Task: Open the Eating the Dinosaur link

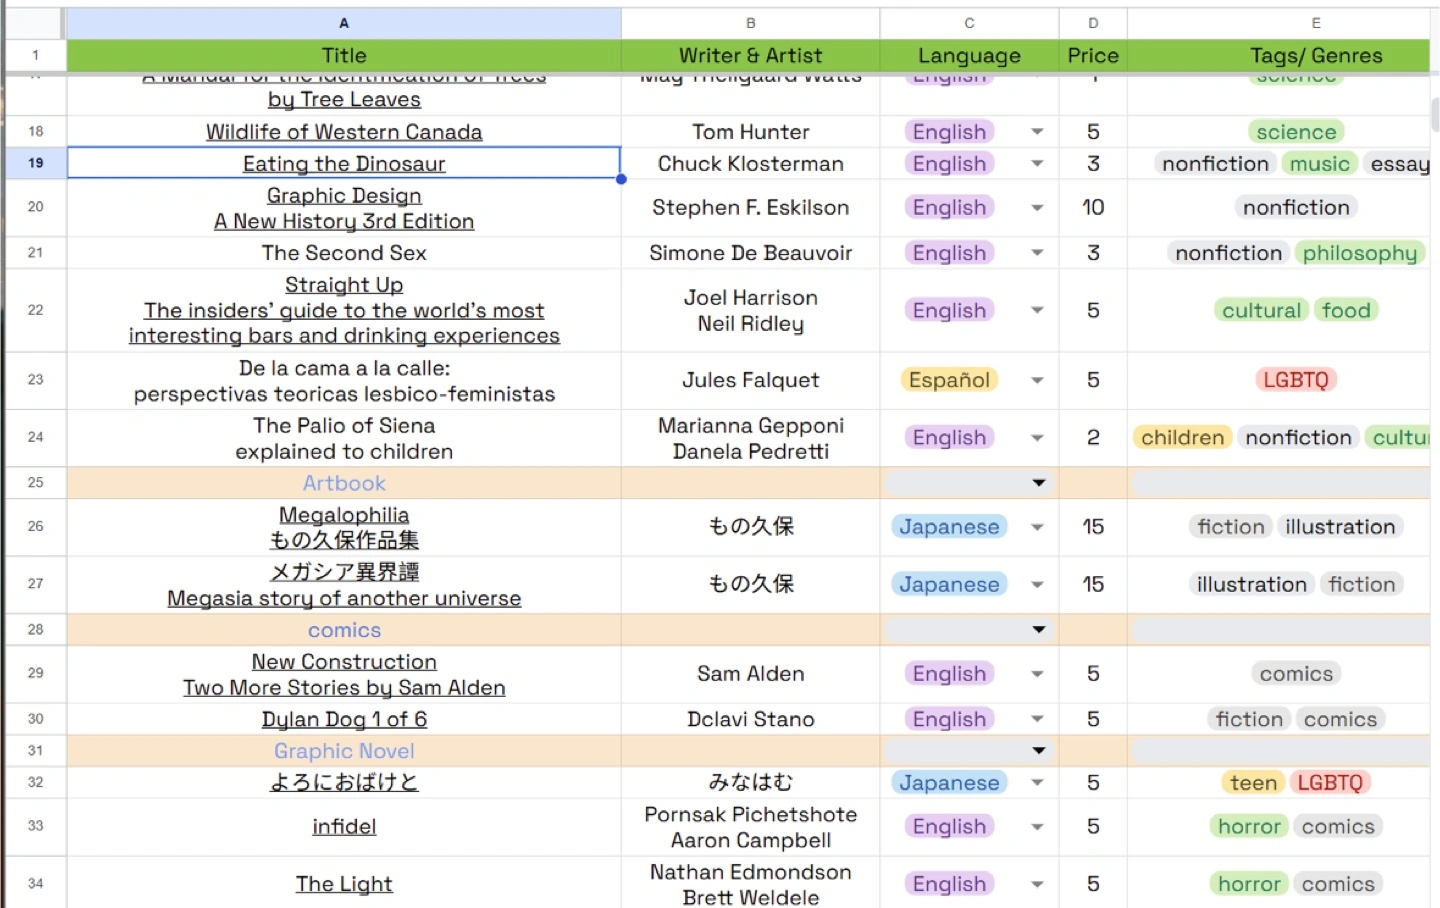Action: pos(344,164)
